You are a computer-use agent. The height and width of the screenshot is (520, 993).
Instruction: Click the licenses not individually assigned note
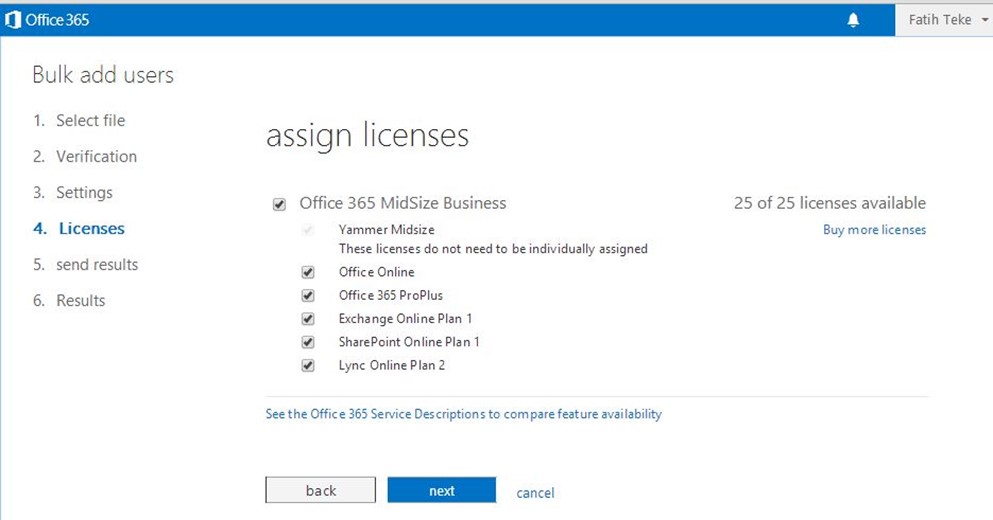(493, 249)
